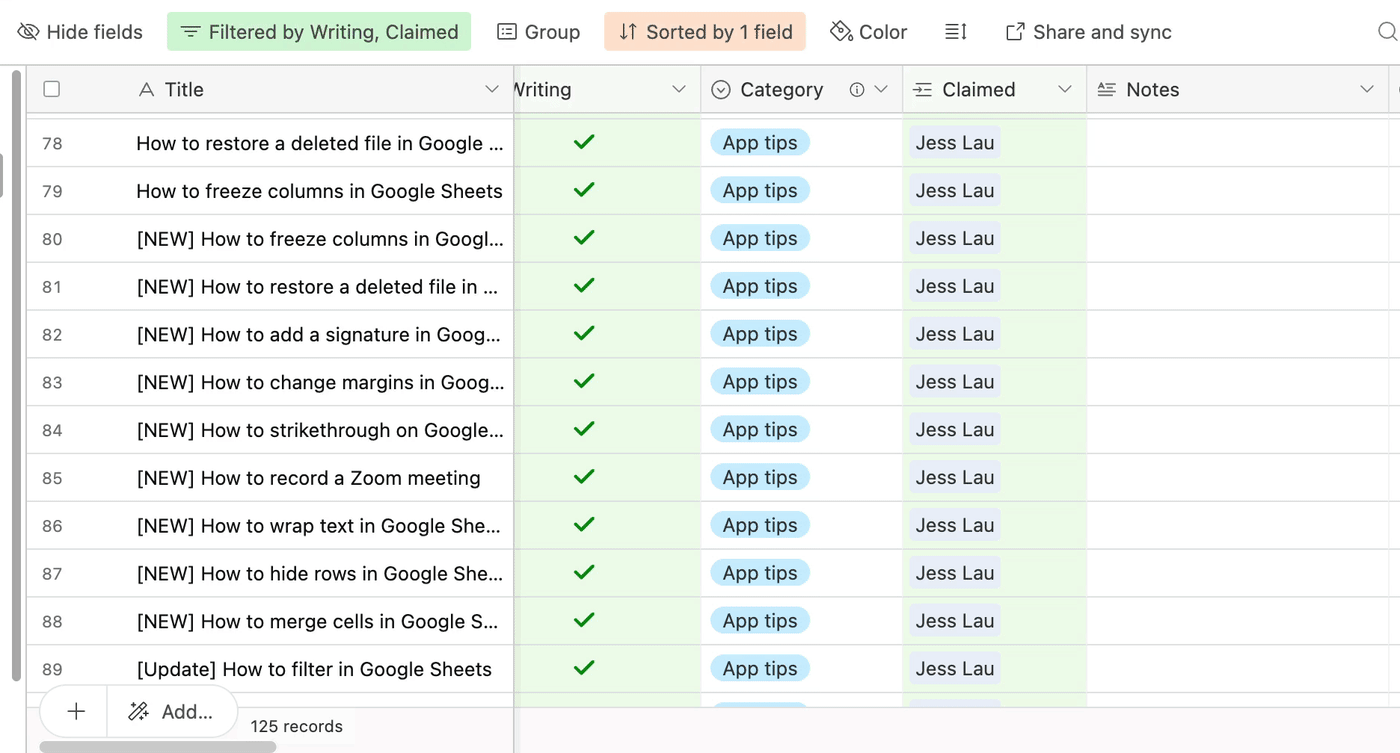Click the Hide fields eye icon
Viewport: 1400px width, 753px height.
point(28,32)
